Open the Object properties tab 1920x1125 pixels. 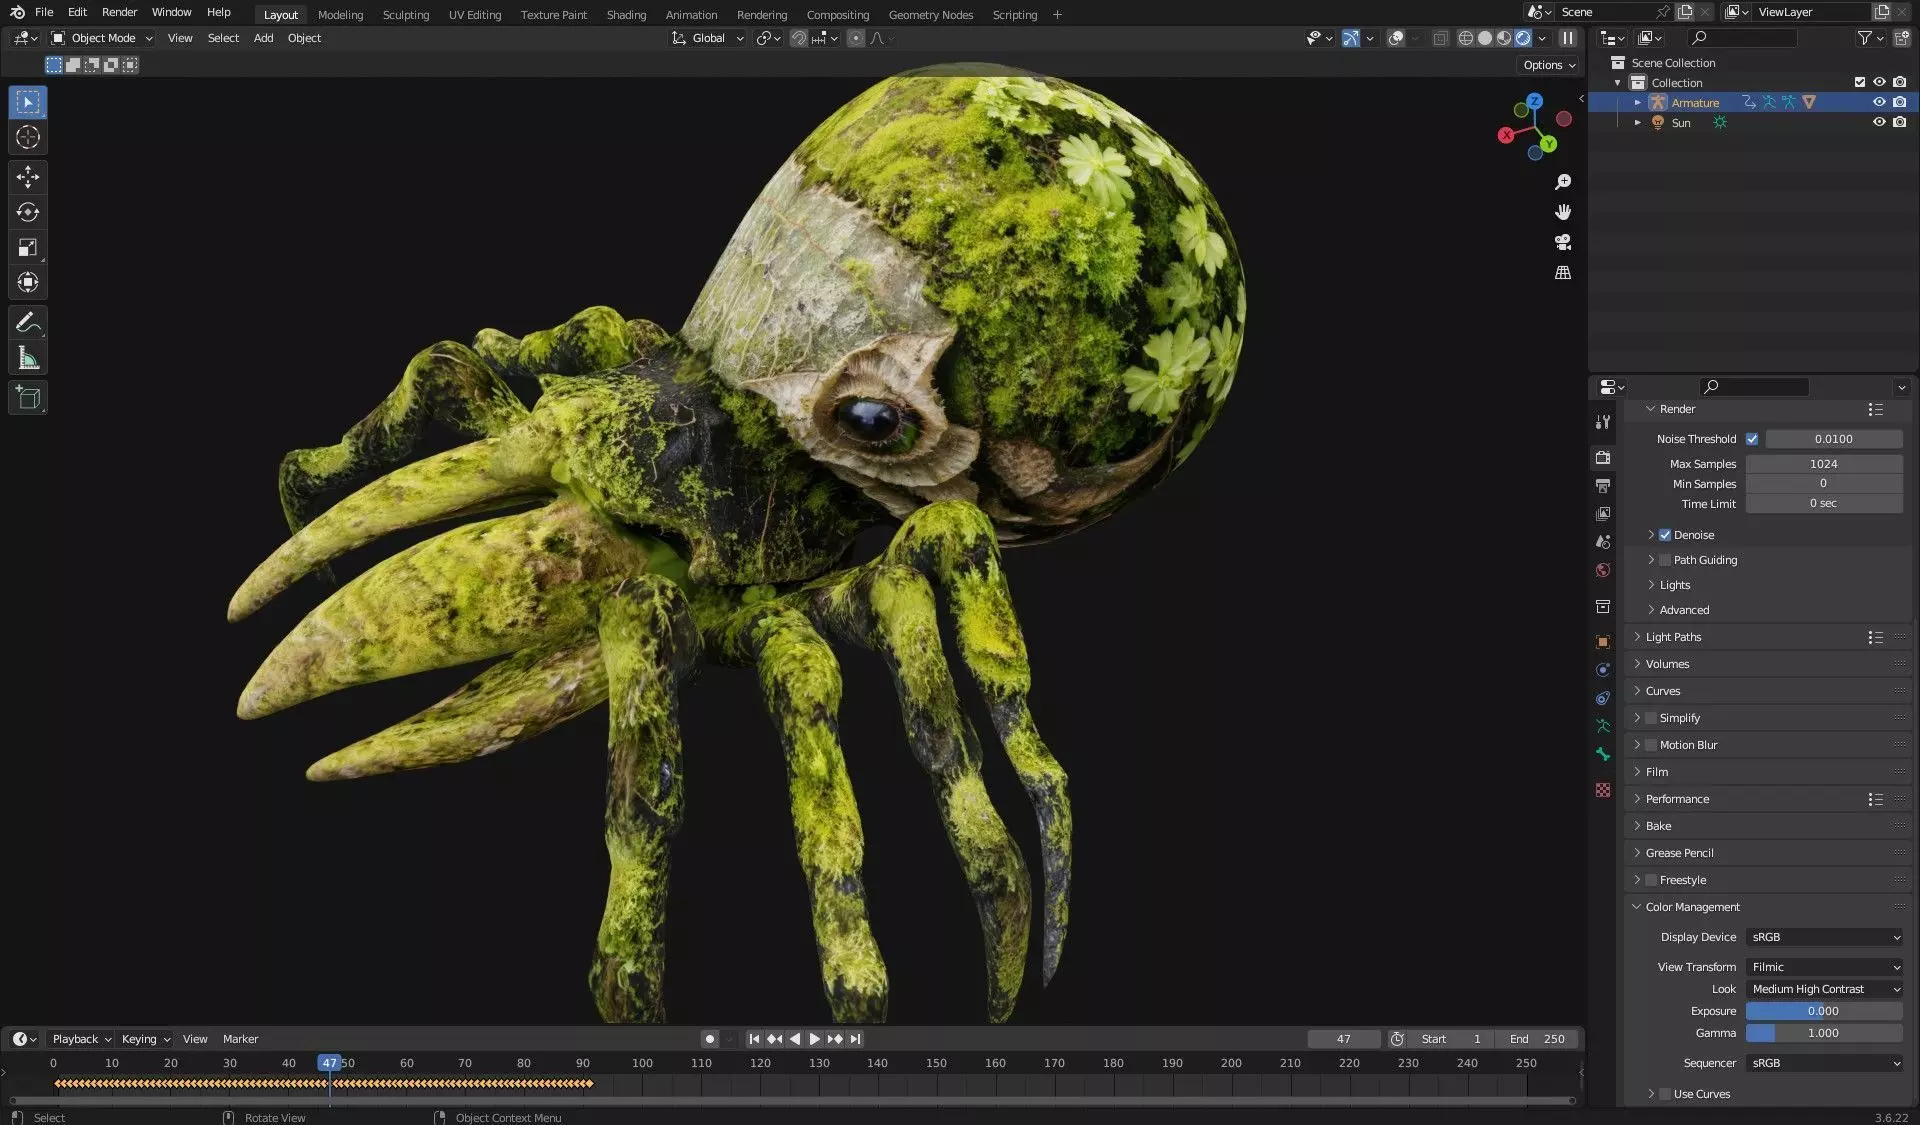1603,642
